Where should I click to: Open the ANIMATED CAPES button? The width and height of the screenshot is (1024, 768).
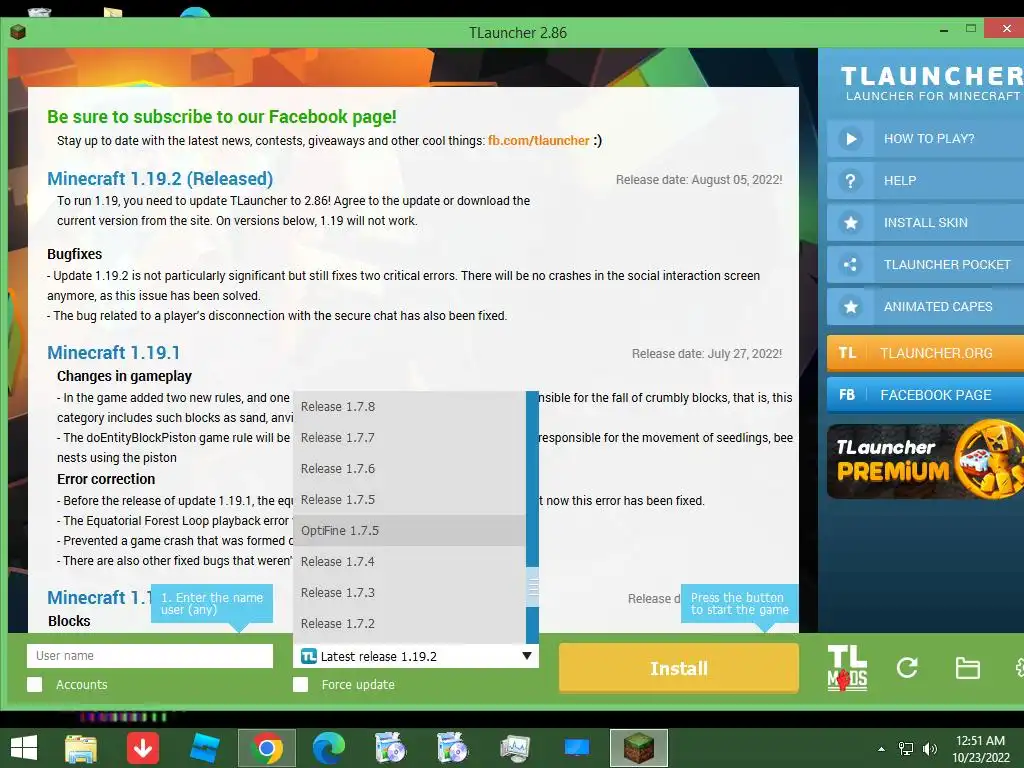click(925, 306)
